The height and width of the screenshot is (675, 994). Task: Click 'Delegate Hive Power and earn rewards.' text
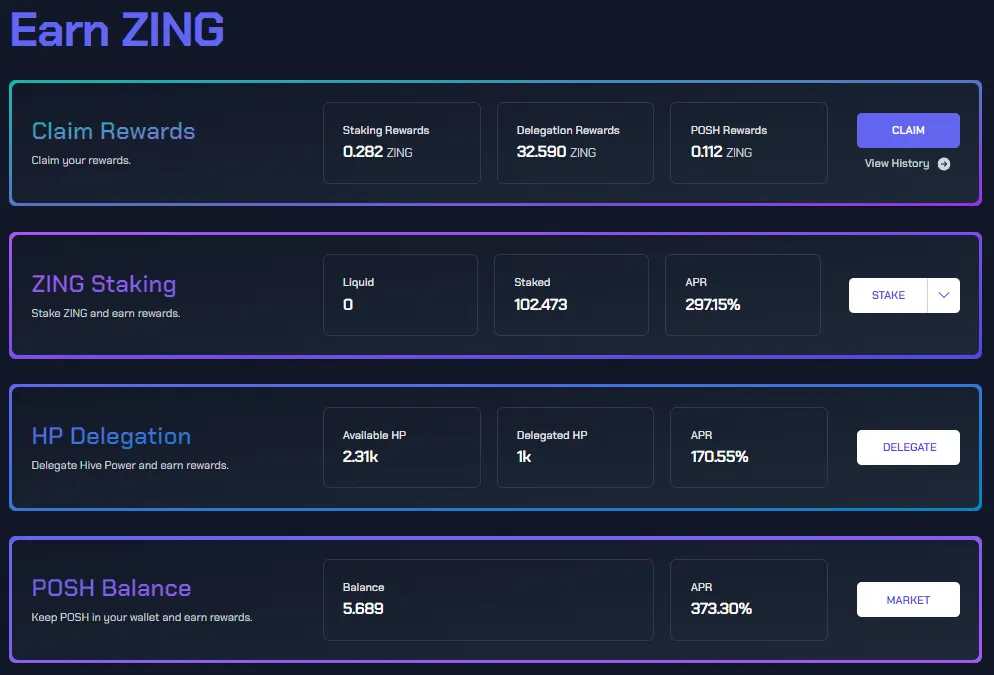click(130, 465)
